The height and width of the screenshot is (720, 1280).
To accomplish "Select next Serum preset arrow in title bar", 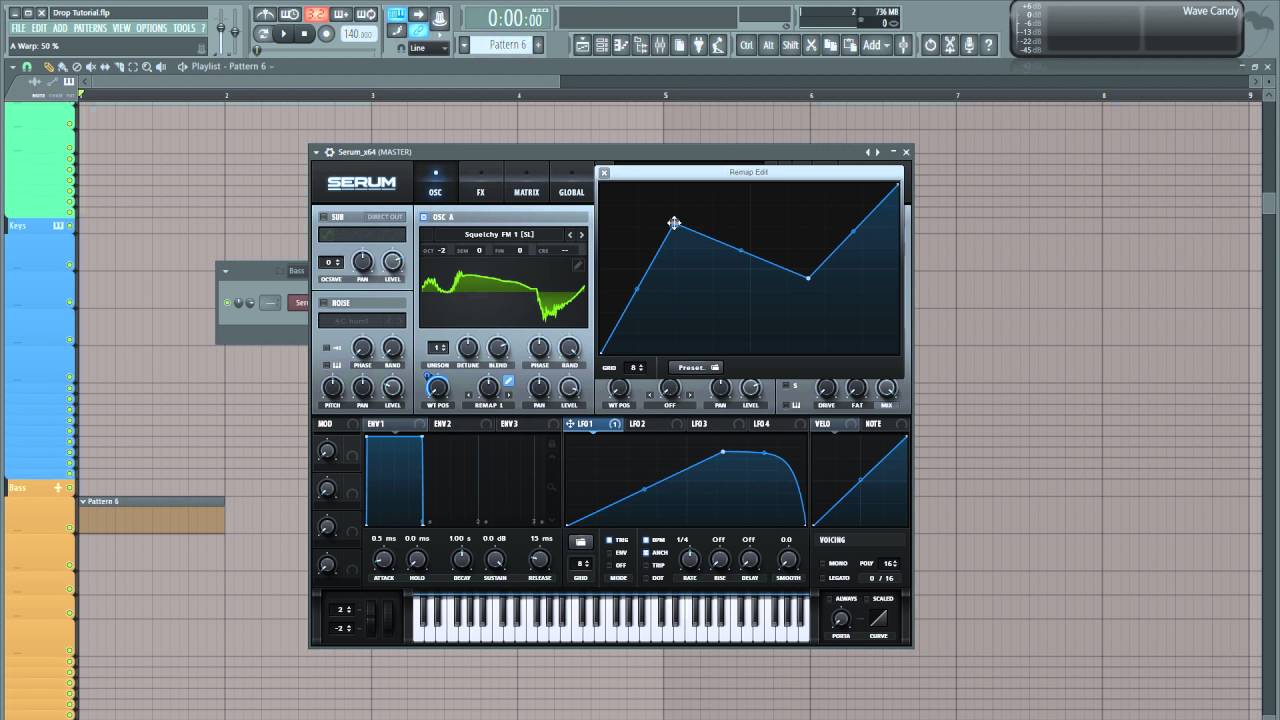I will coord(878,152).
